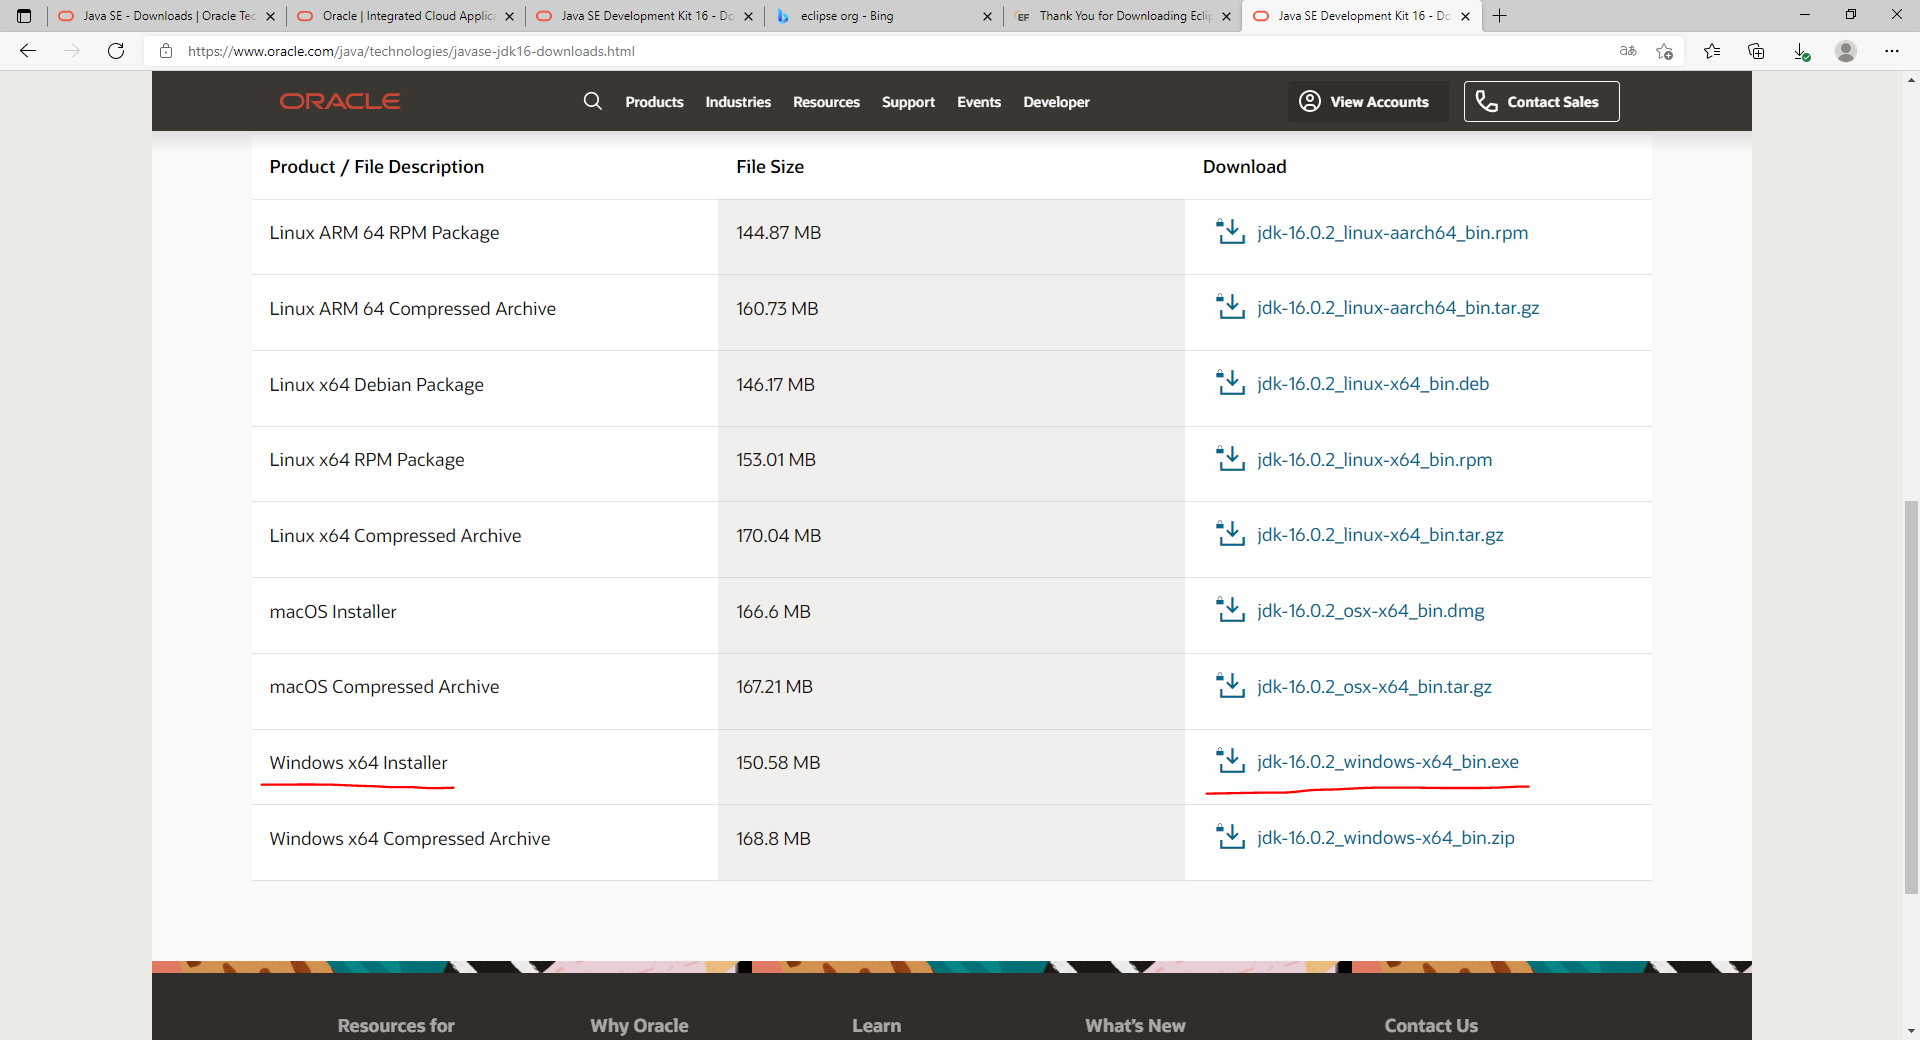Select the Linux x64 Debian Package description
This screenshot has height=1040, width=1920.
(x=376, y=384)
